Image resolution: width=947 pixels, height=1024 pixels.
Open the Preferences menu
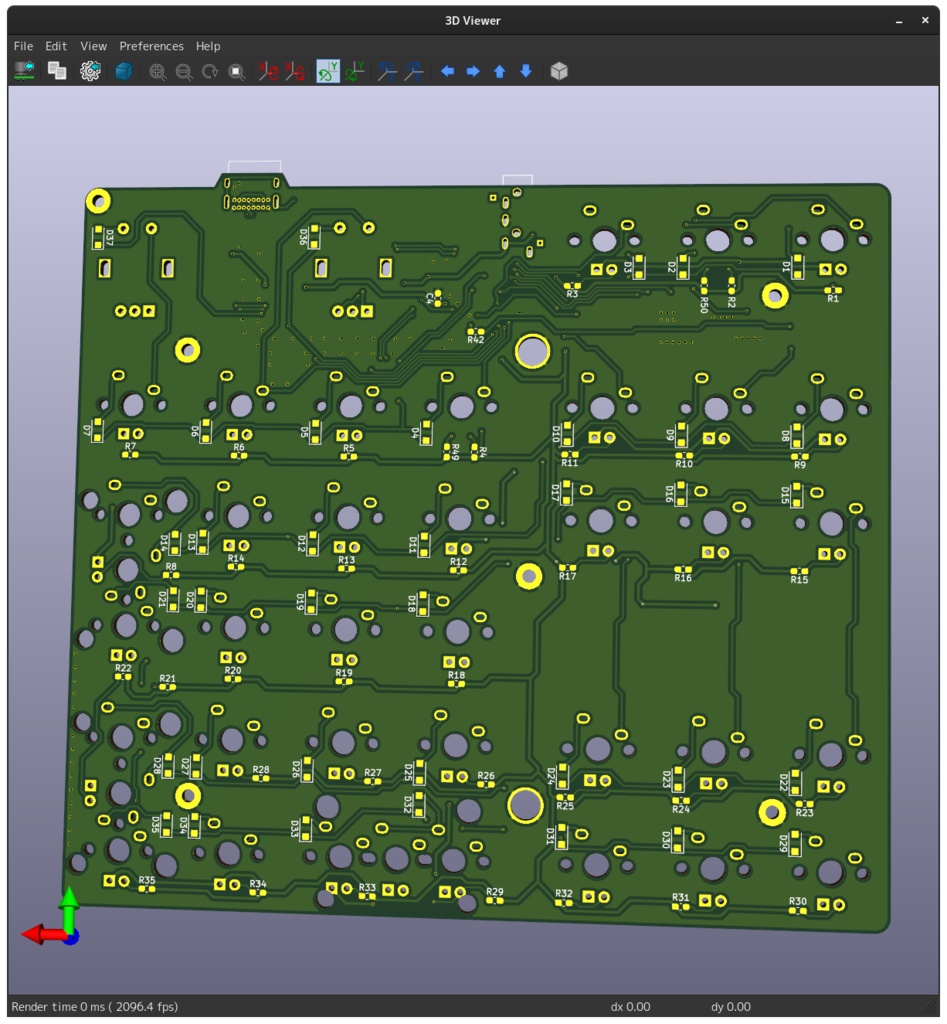151,46
